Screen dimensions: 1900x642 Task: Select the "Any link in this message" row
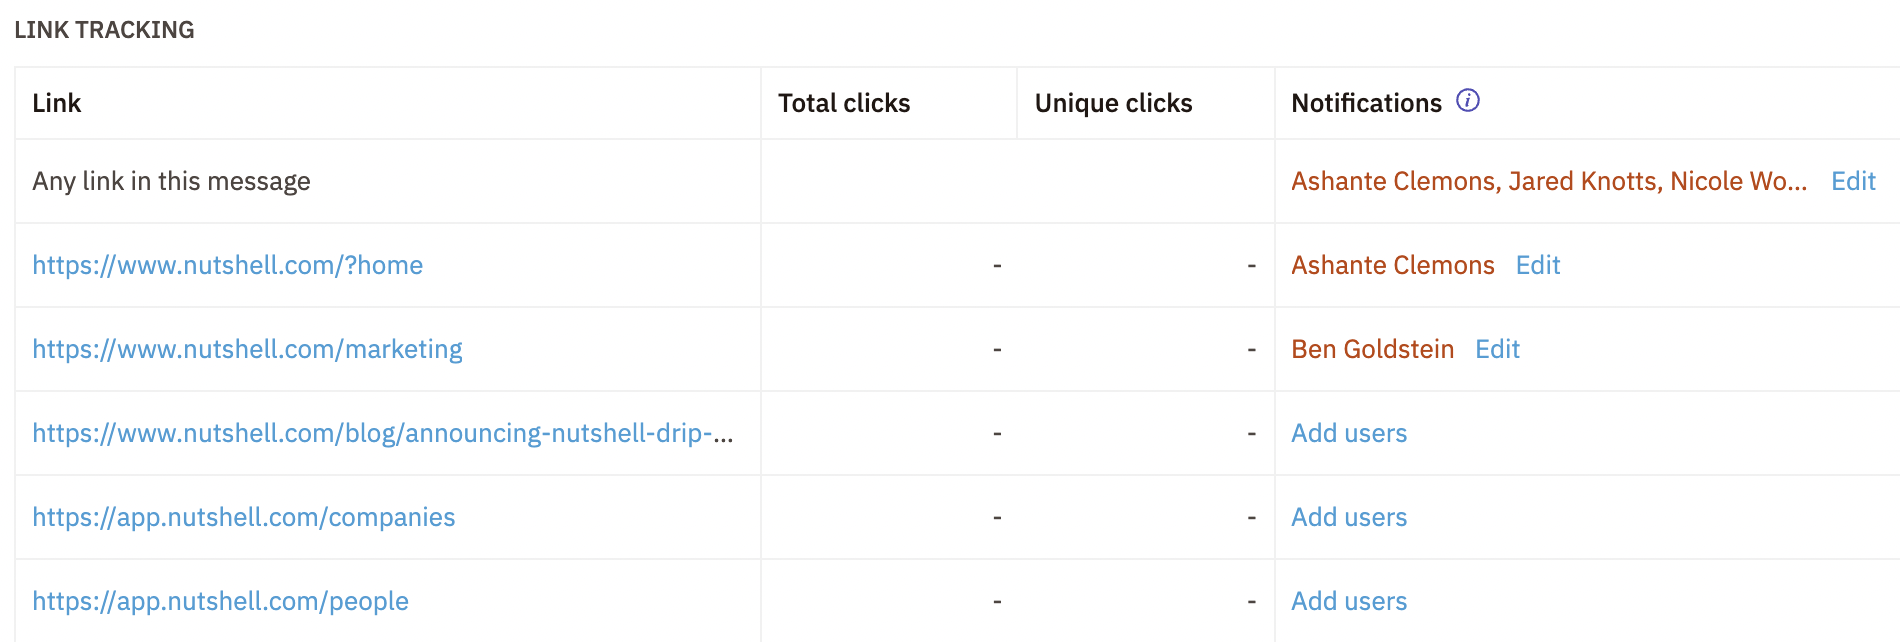171,181
